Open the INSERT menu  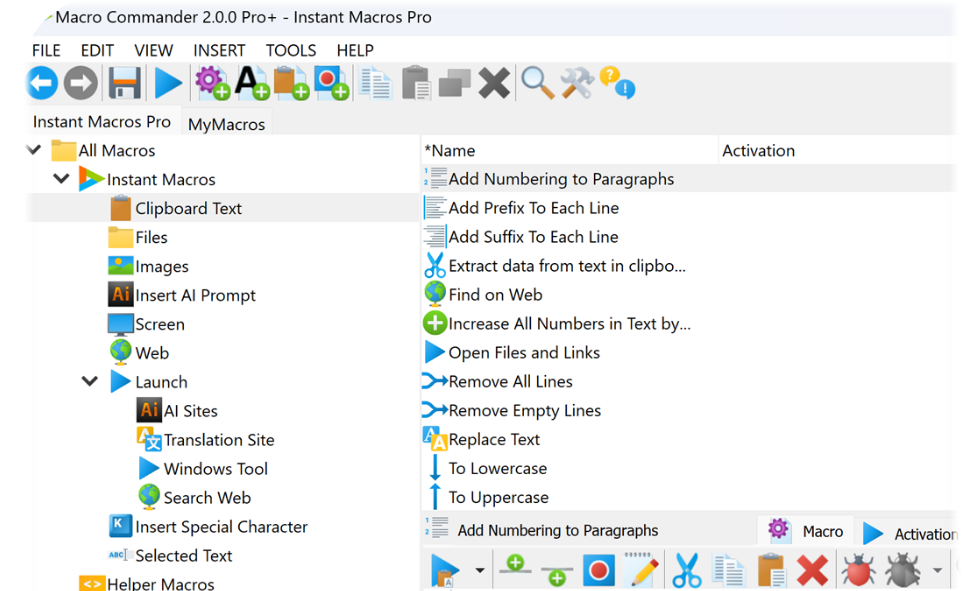219,50
